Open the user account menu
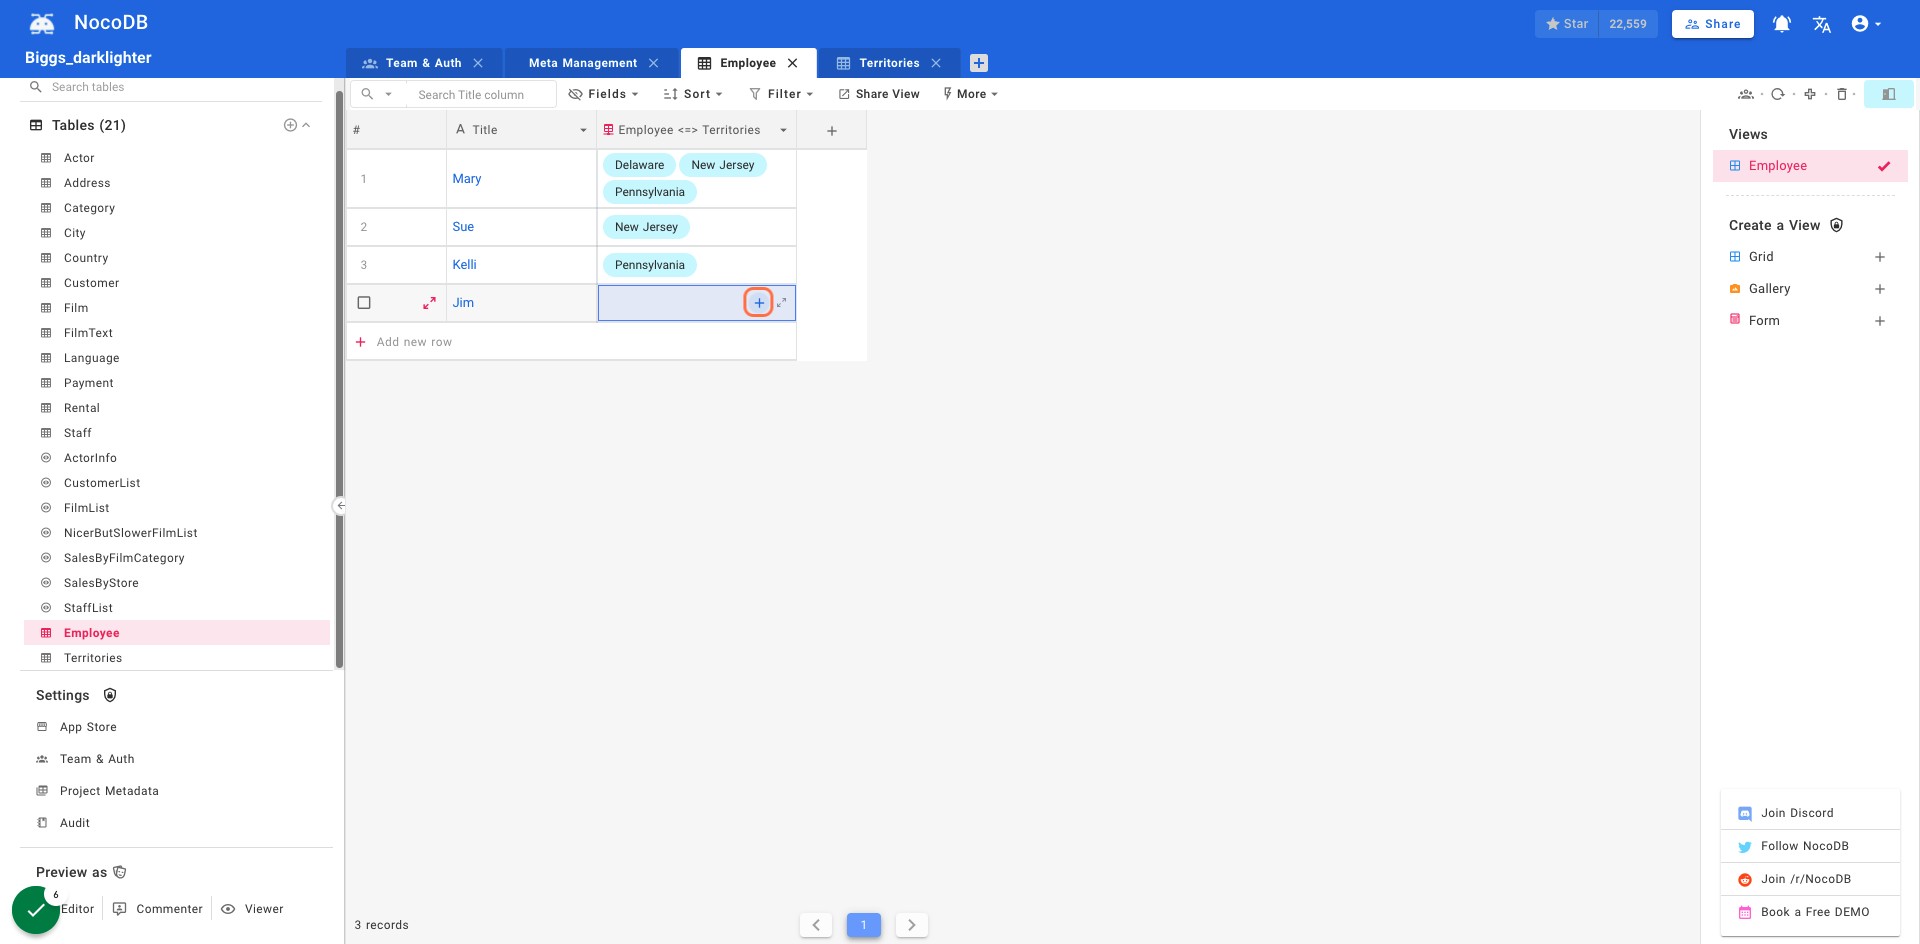The width and height of the screenshot is (1920, 944). click(x=1866, y=24)
